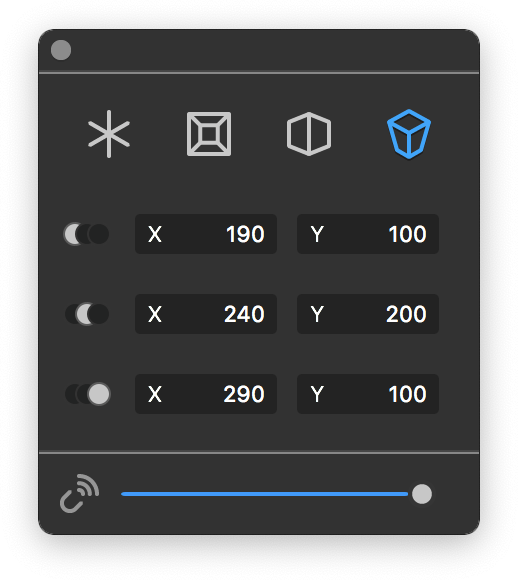Select the two-point perspective split hexagon icon
The width and height of the screenshot is (518, 580).
tap(309, 134)
